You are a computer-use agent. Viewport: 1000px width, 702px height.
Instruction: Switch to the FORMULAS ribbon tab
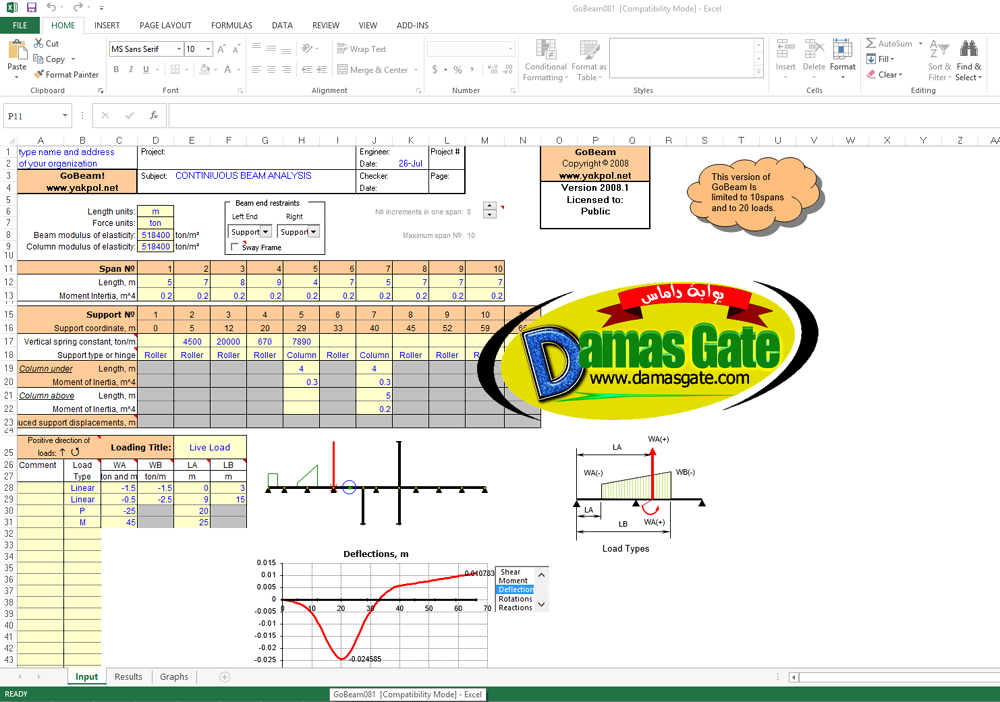232,26
